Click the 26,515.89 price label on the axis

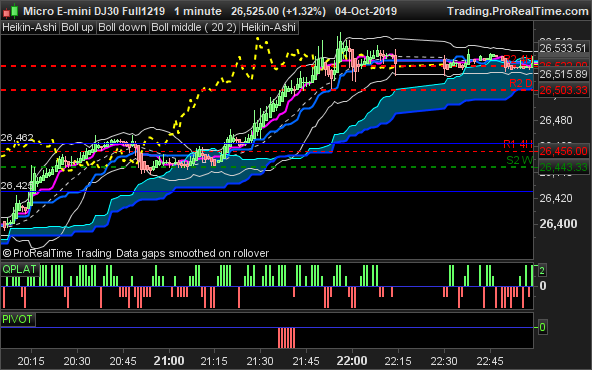pos(563,74)
